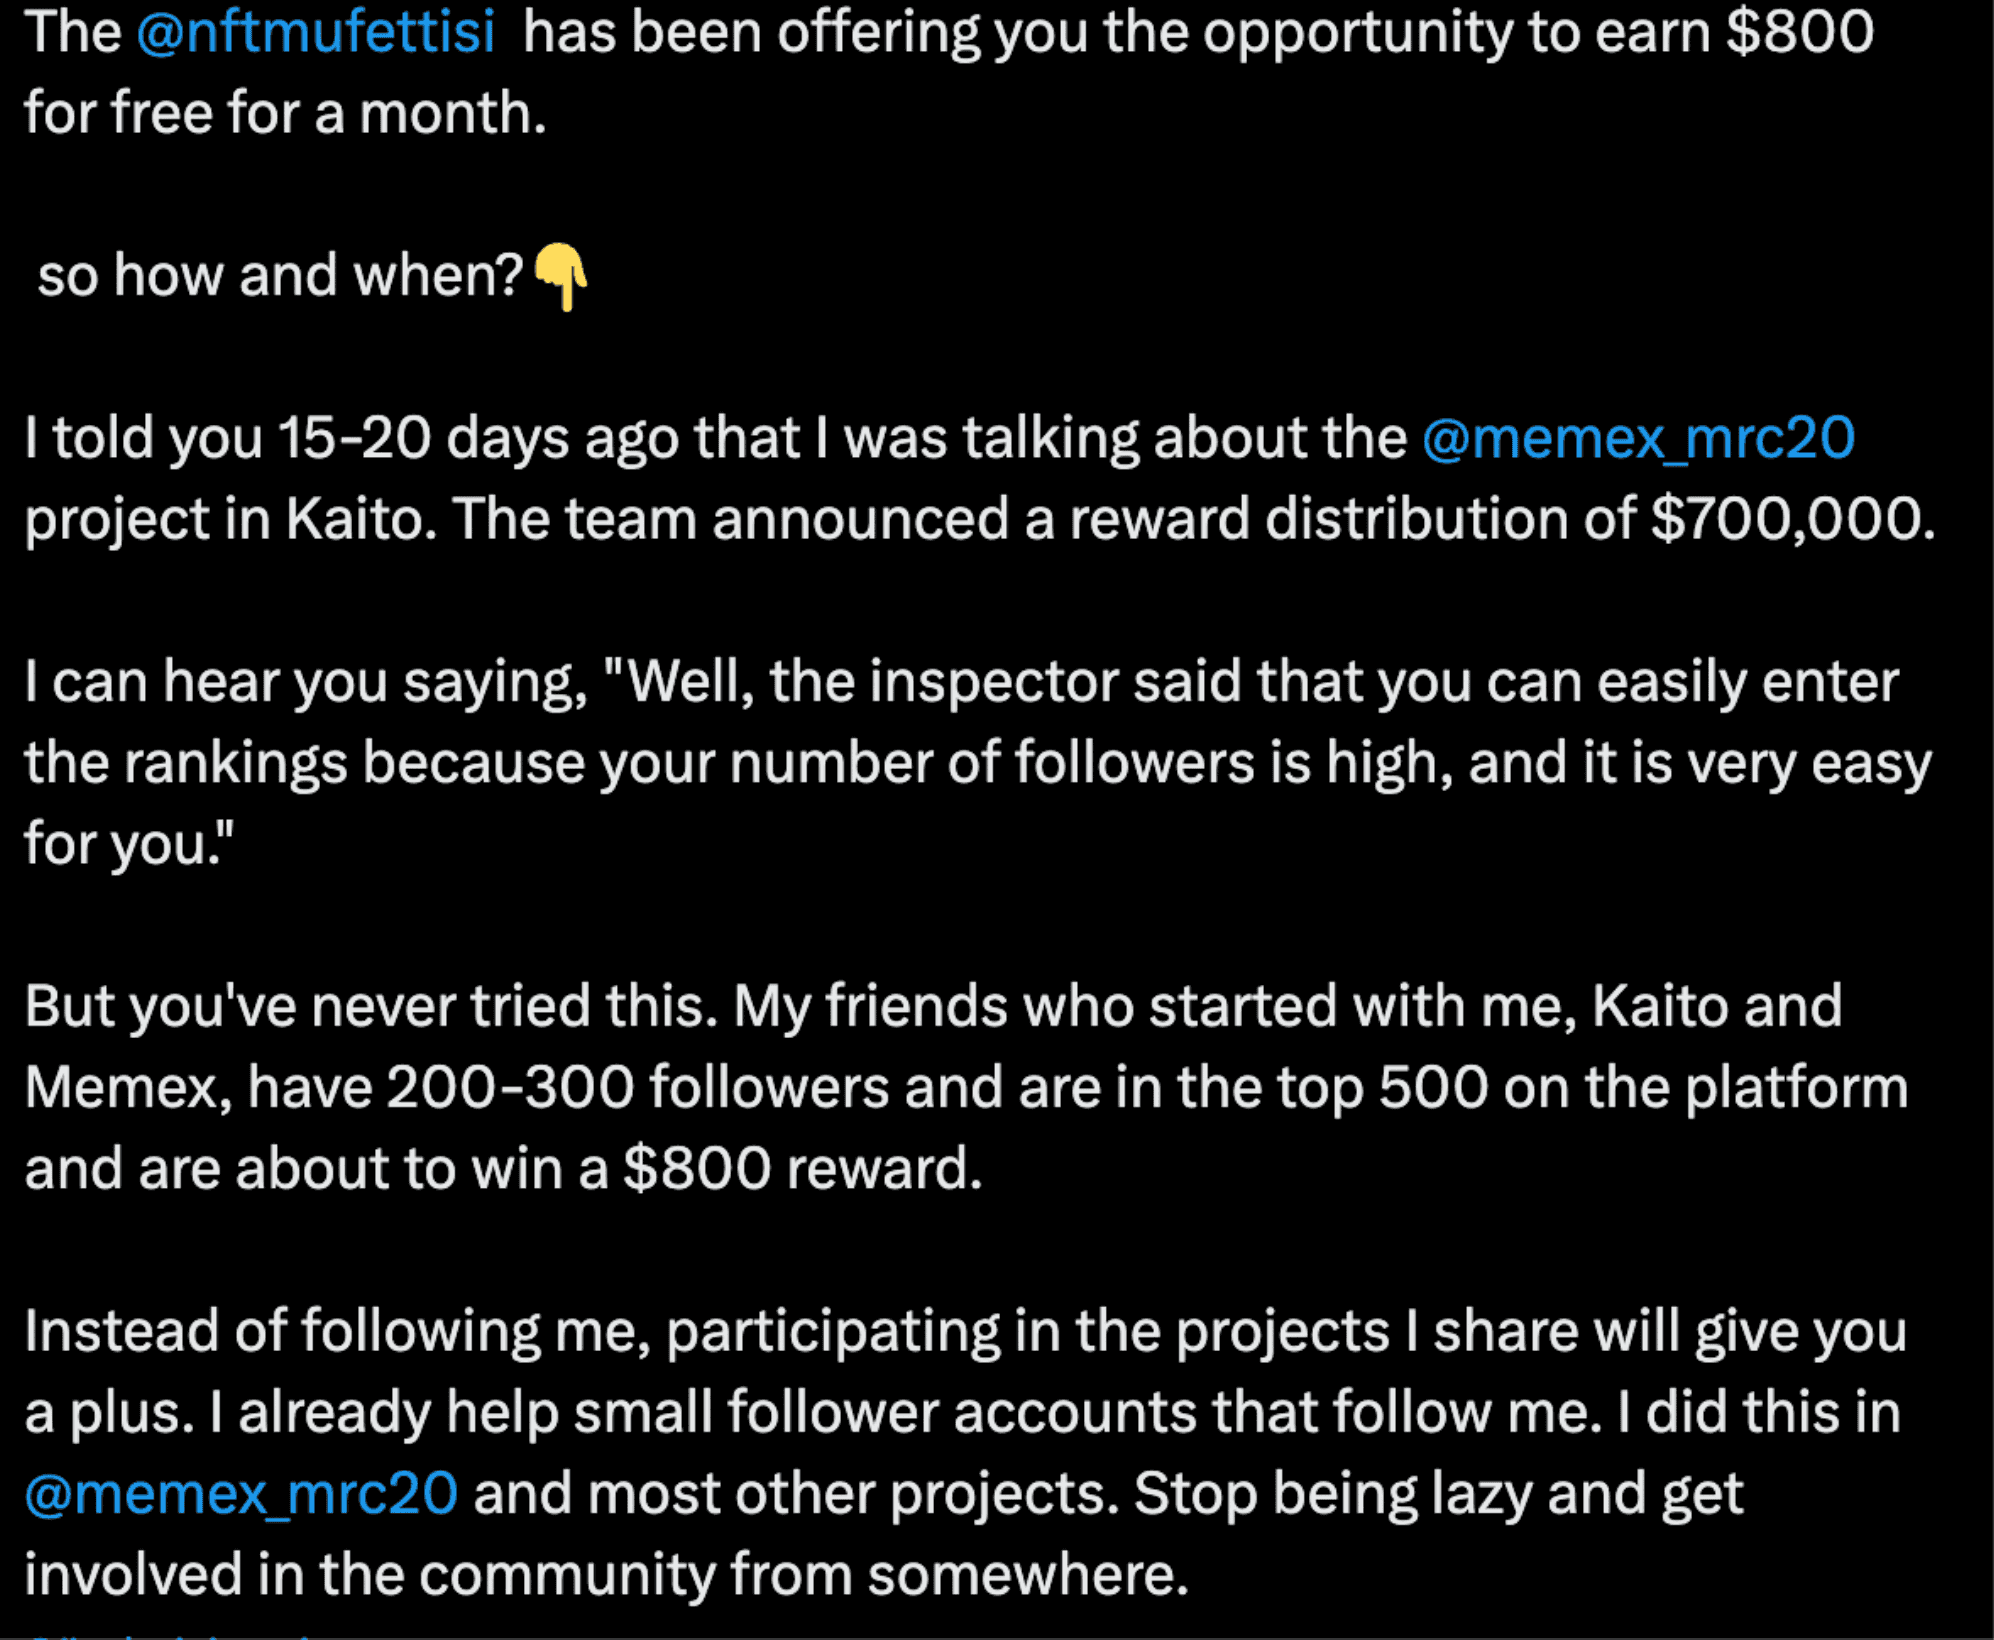Screen dimensions: 1994x1640
Task: Click the "$800 reward." text
Action: [802, 1168]
